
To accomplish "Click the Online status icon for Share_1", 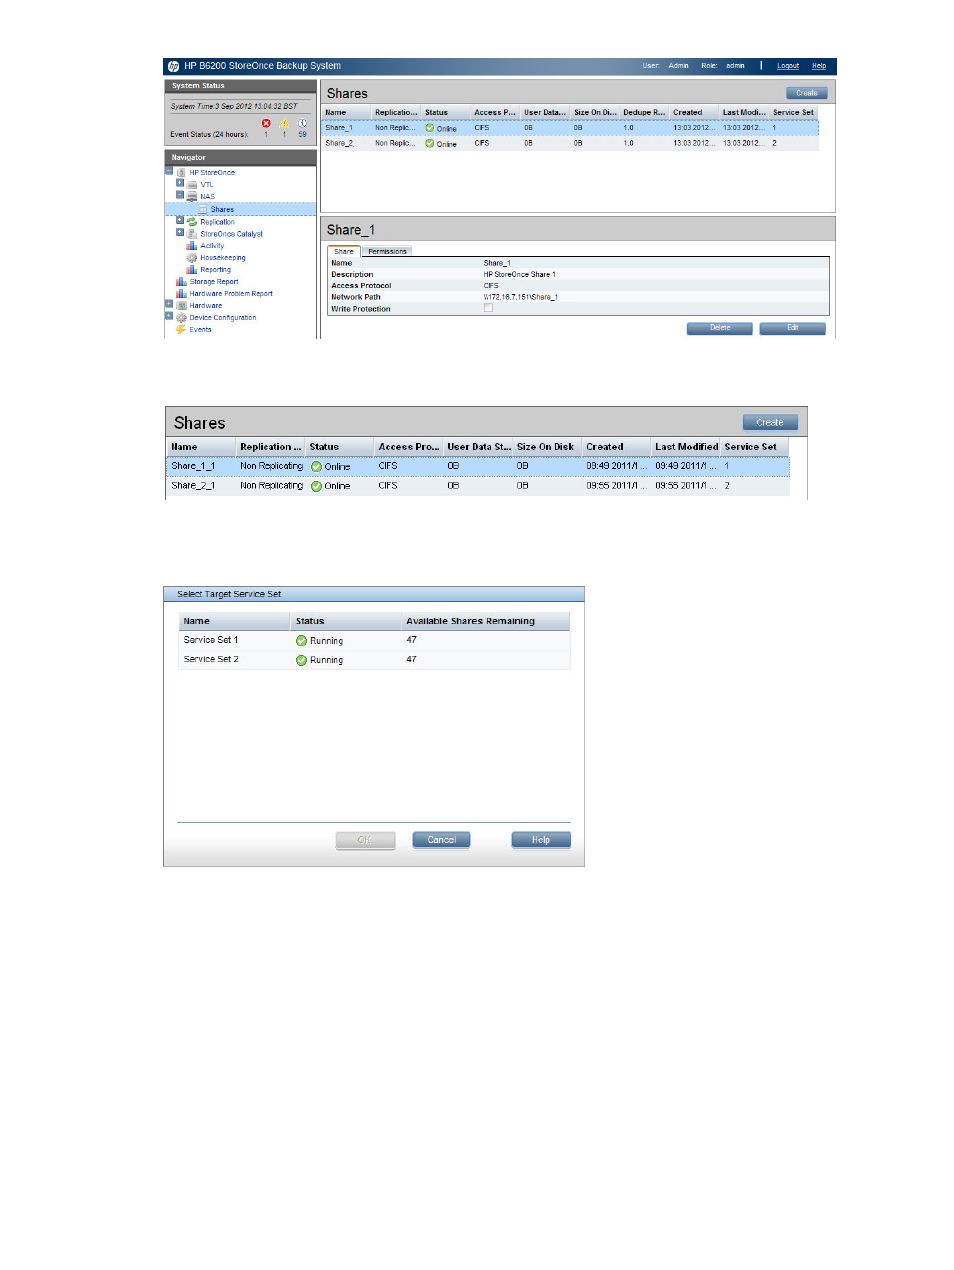I will (430, 128).
